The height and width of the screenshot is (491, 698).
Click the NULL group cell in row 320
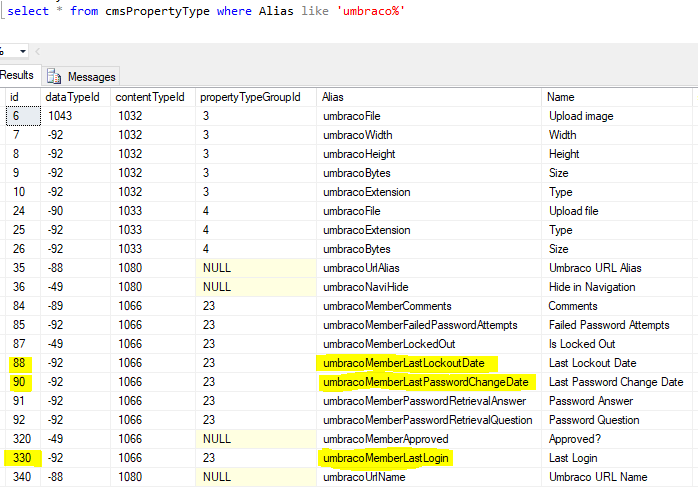coord(256,439)
